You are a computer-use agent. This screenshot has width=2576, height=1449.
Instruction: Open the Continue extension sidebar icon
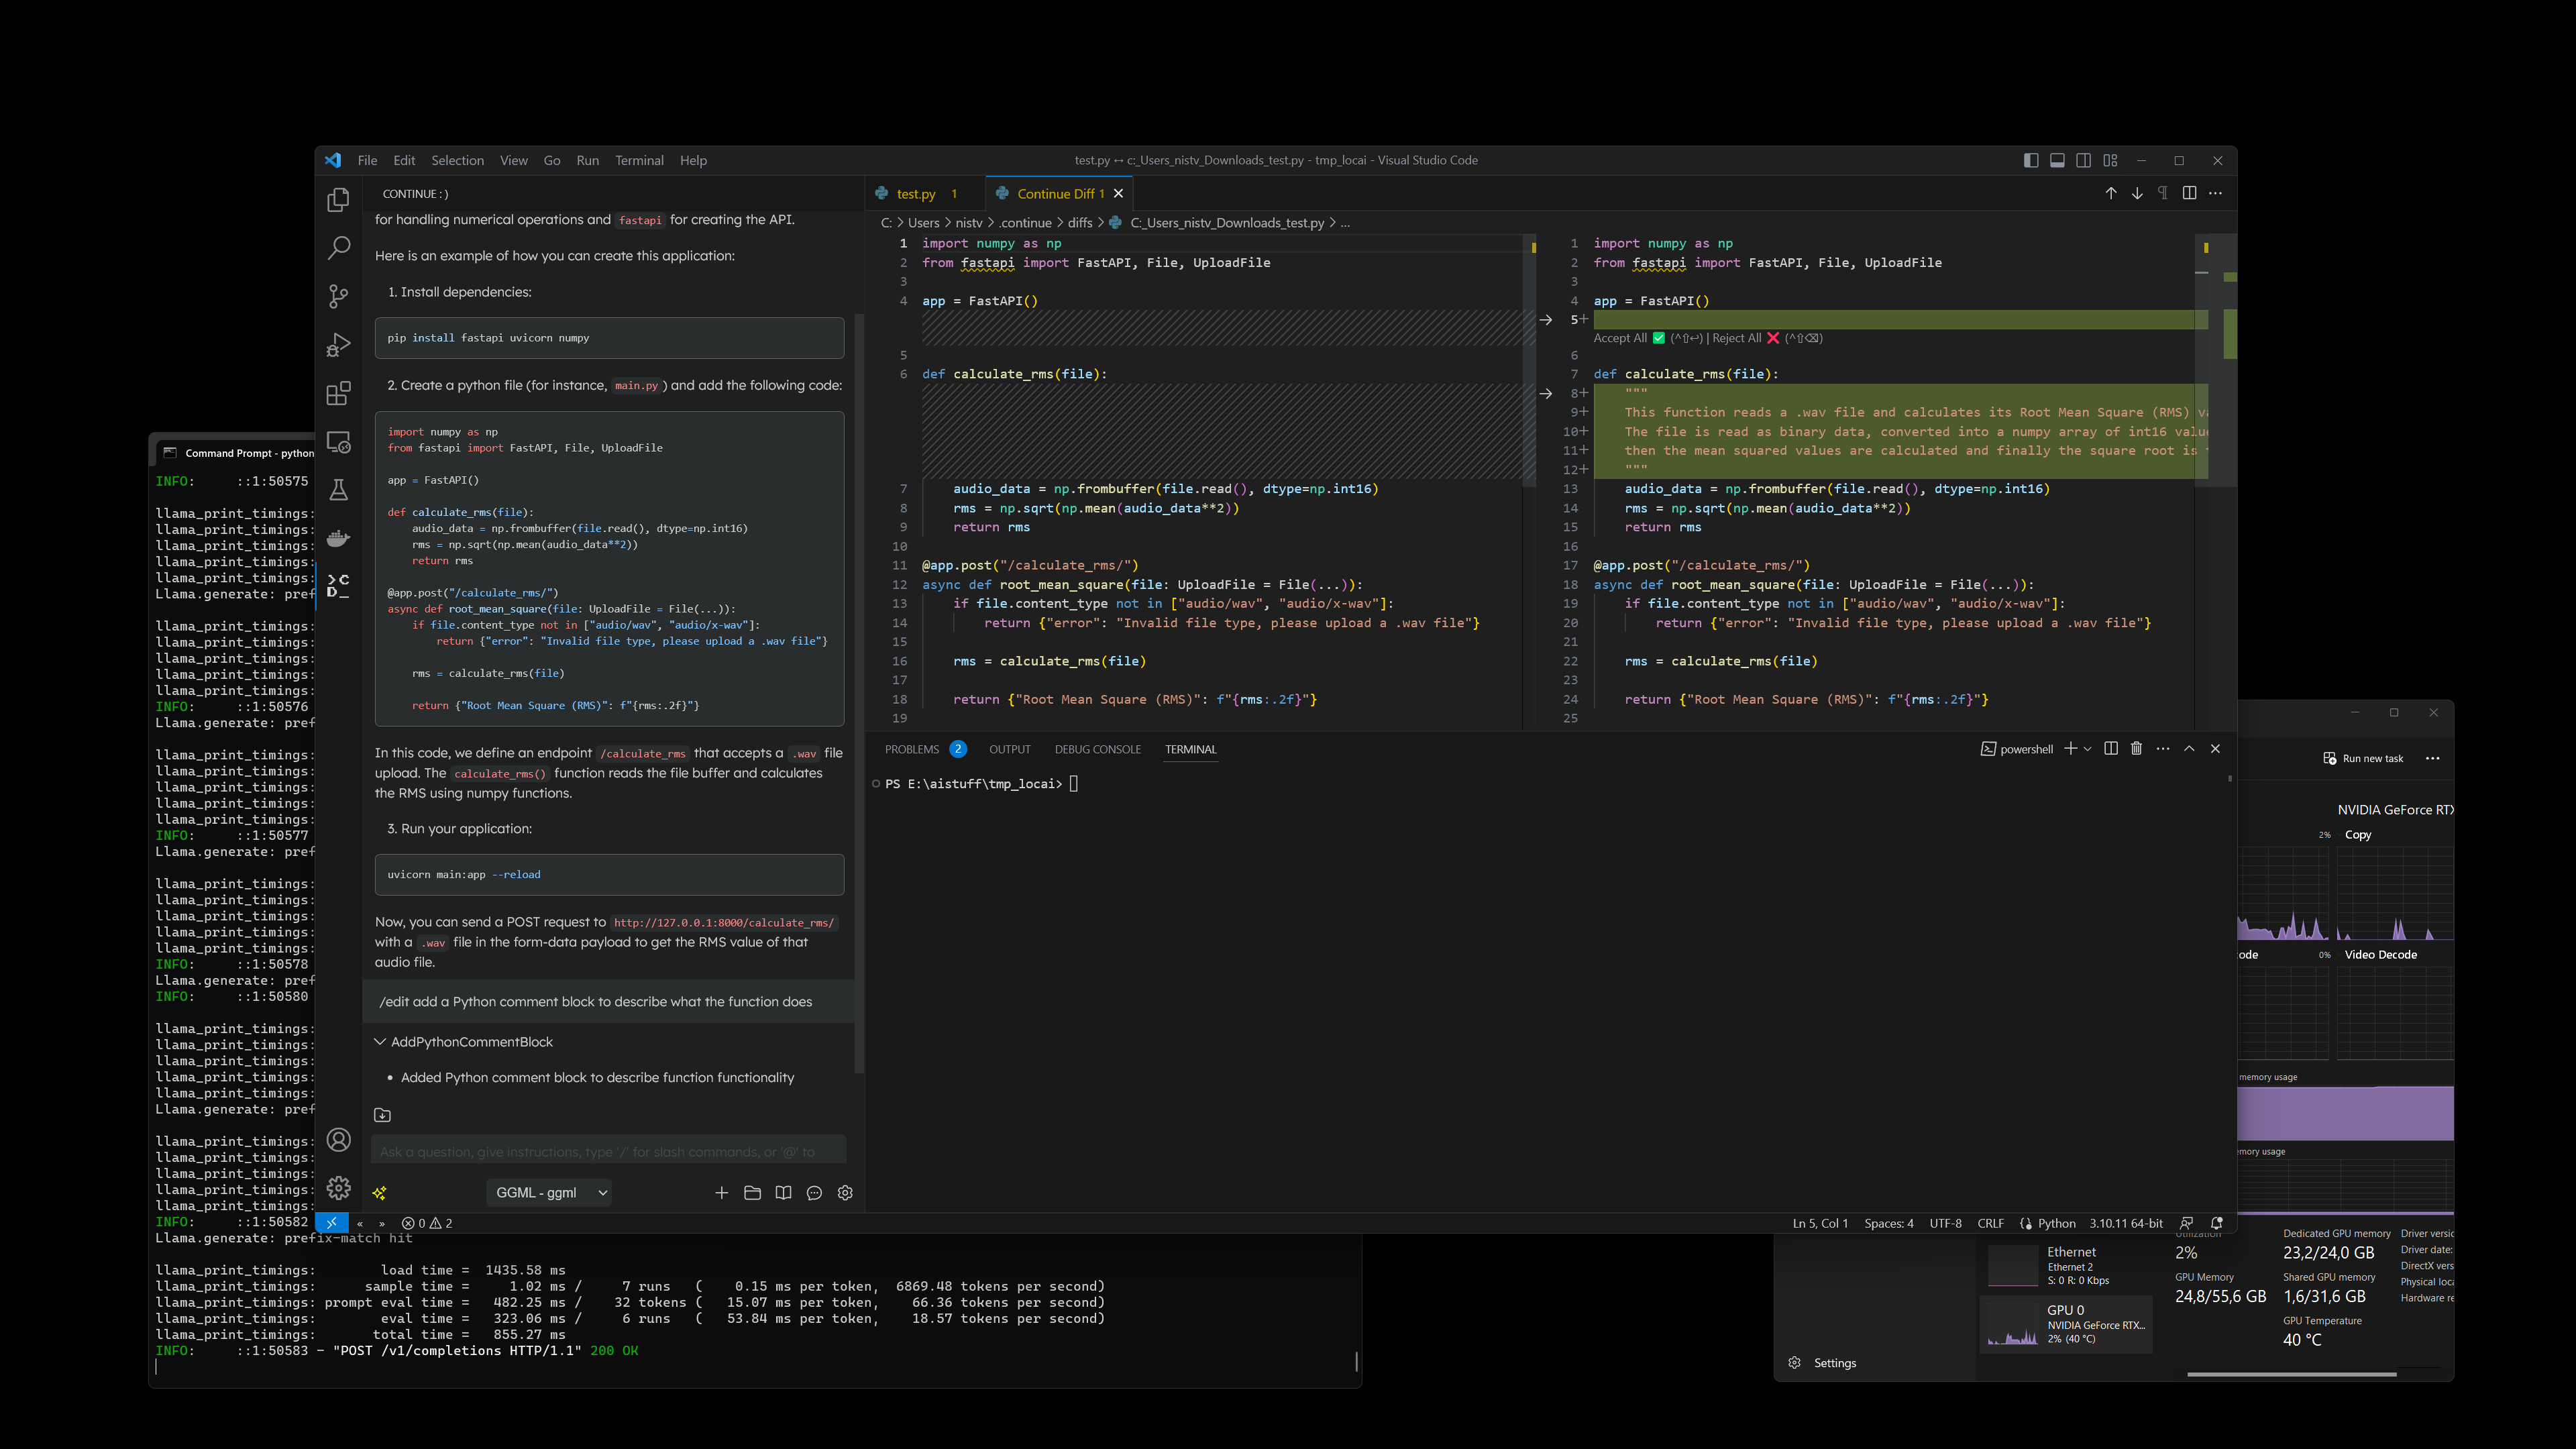pos(338,586)
